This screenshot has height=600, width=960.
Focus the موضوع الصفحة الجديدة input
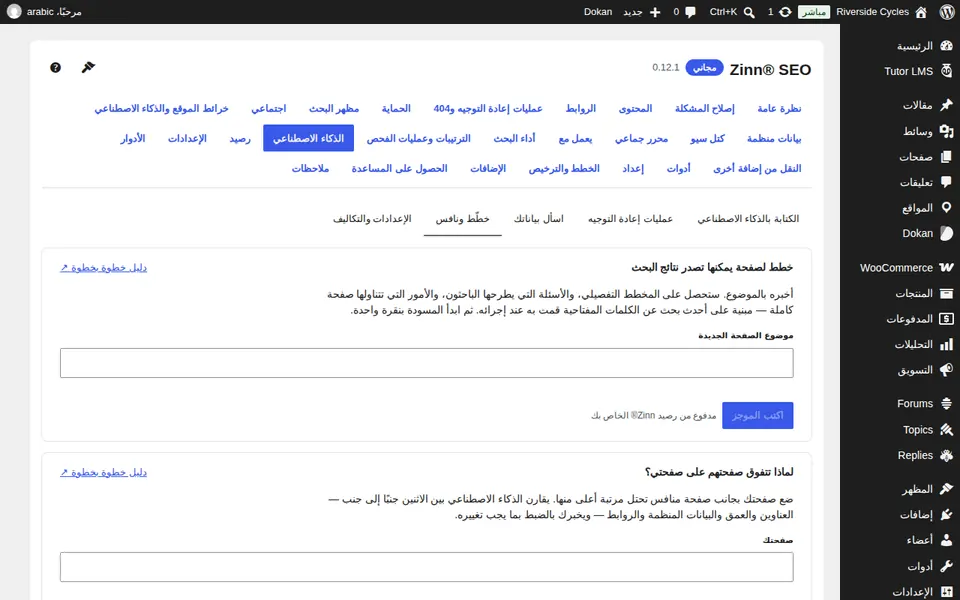[427, 363]
